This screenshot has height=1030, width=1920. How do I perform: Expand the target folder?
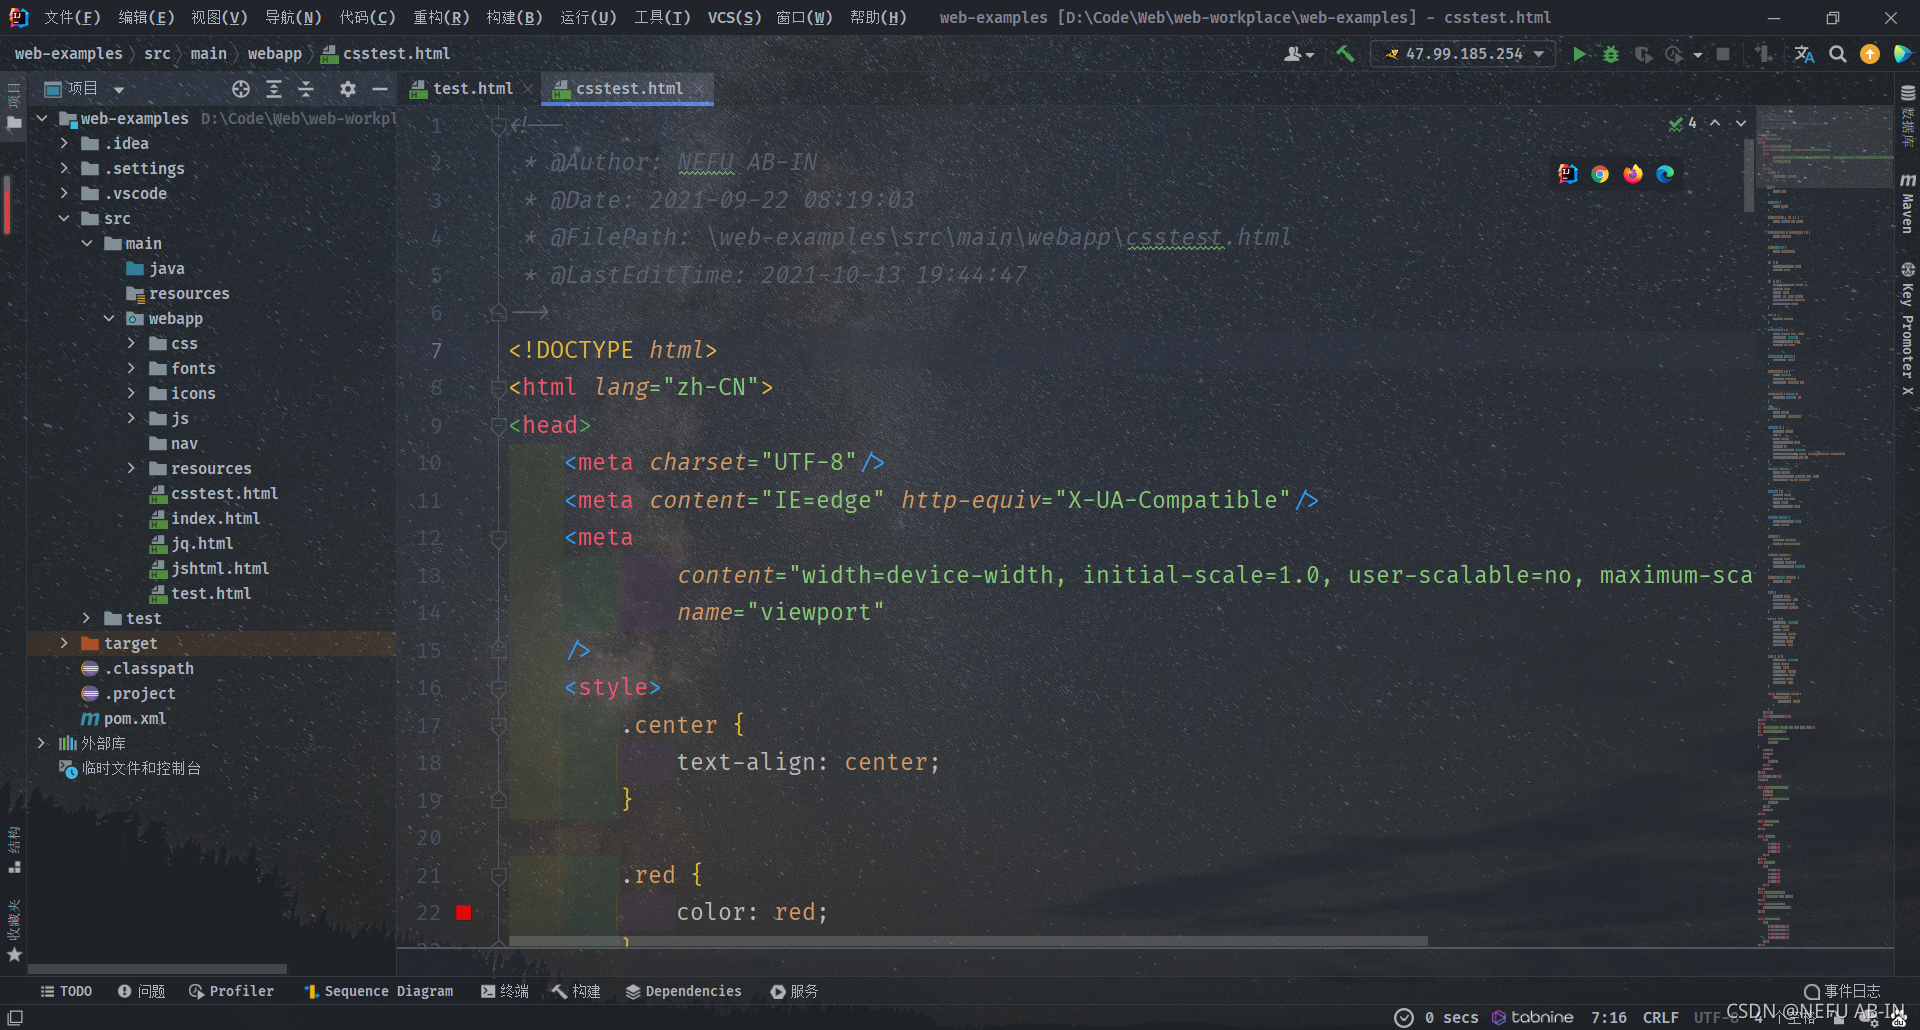pyautogui.click(x=64, y=643)
